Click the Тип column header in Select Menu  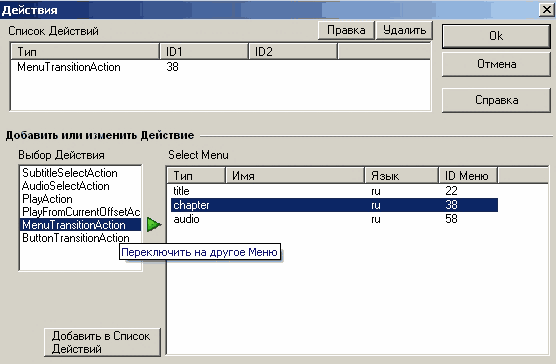[x=196, y=176]
